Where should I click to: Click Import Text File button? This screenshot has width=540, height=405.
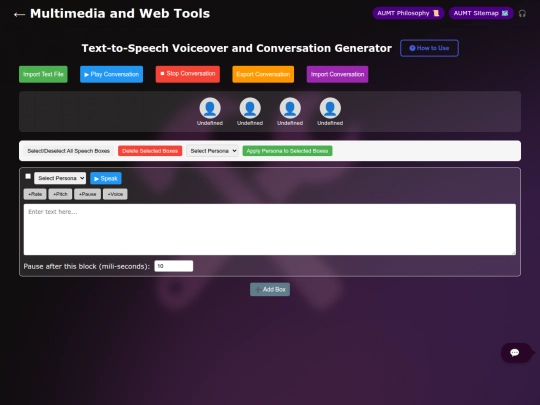[43, 74]
